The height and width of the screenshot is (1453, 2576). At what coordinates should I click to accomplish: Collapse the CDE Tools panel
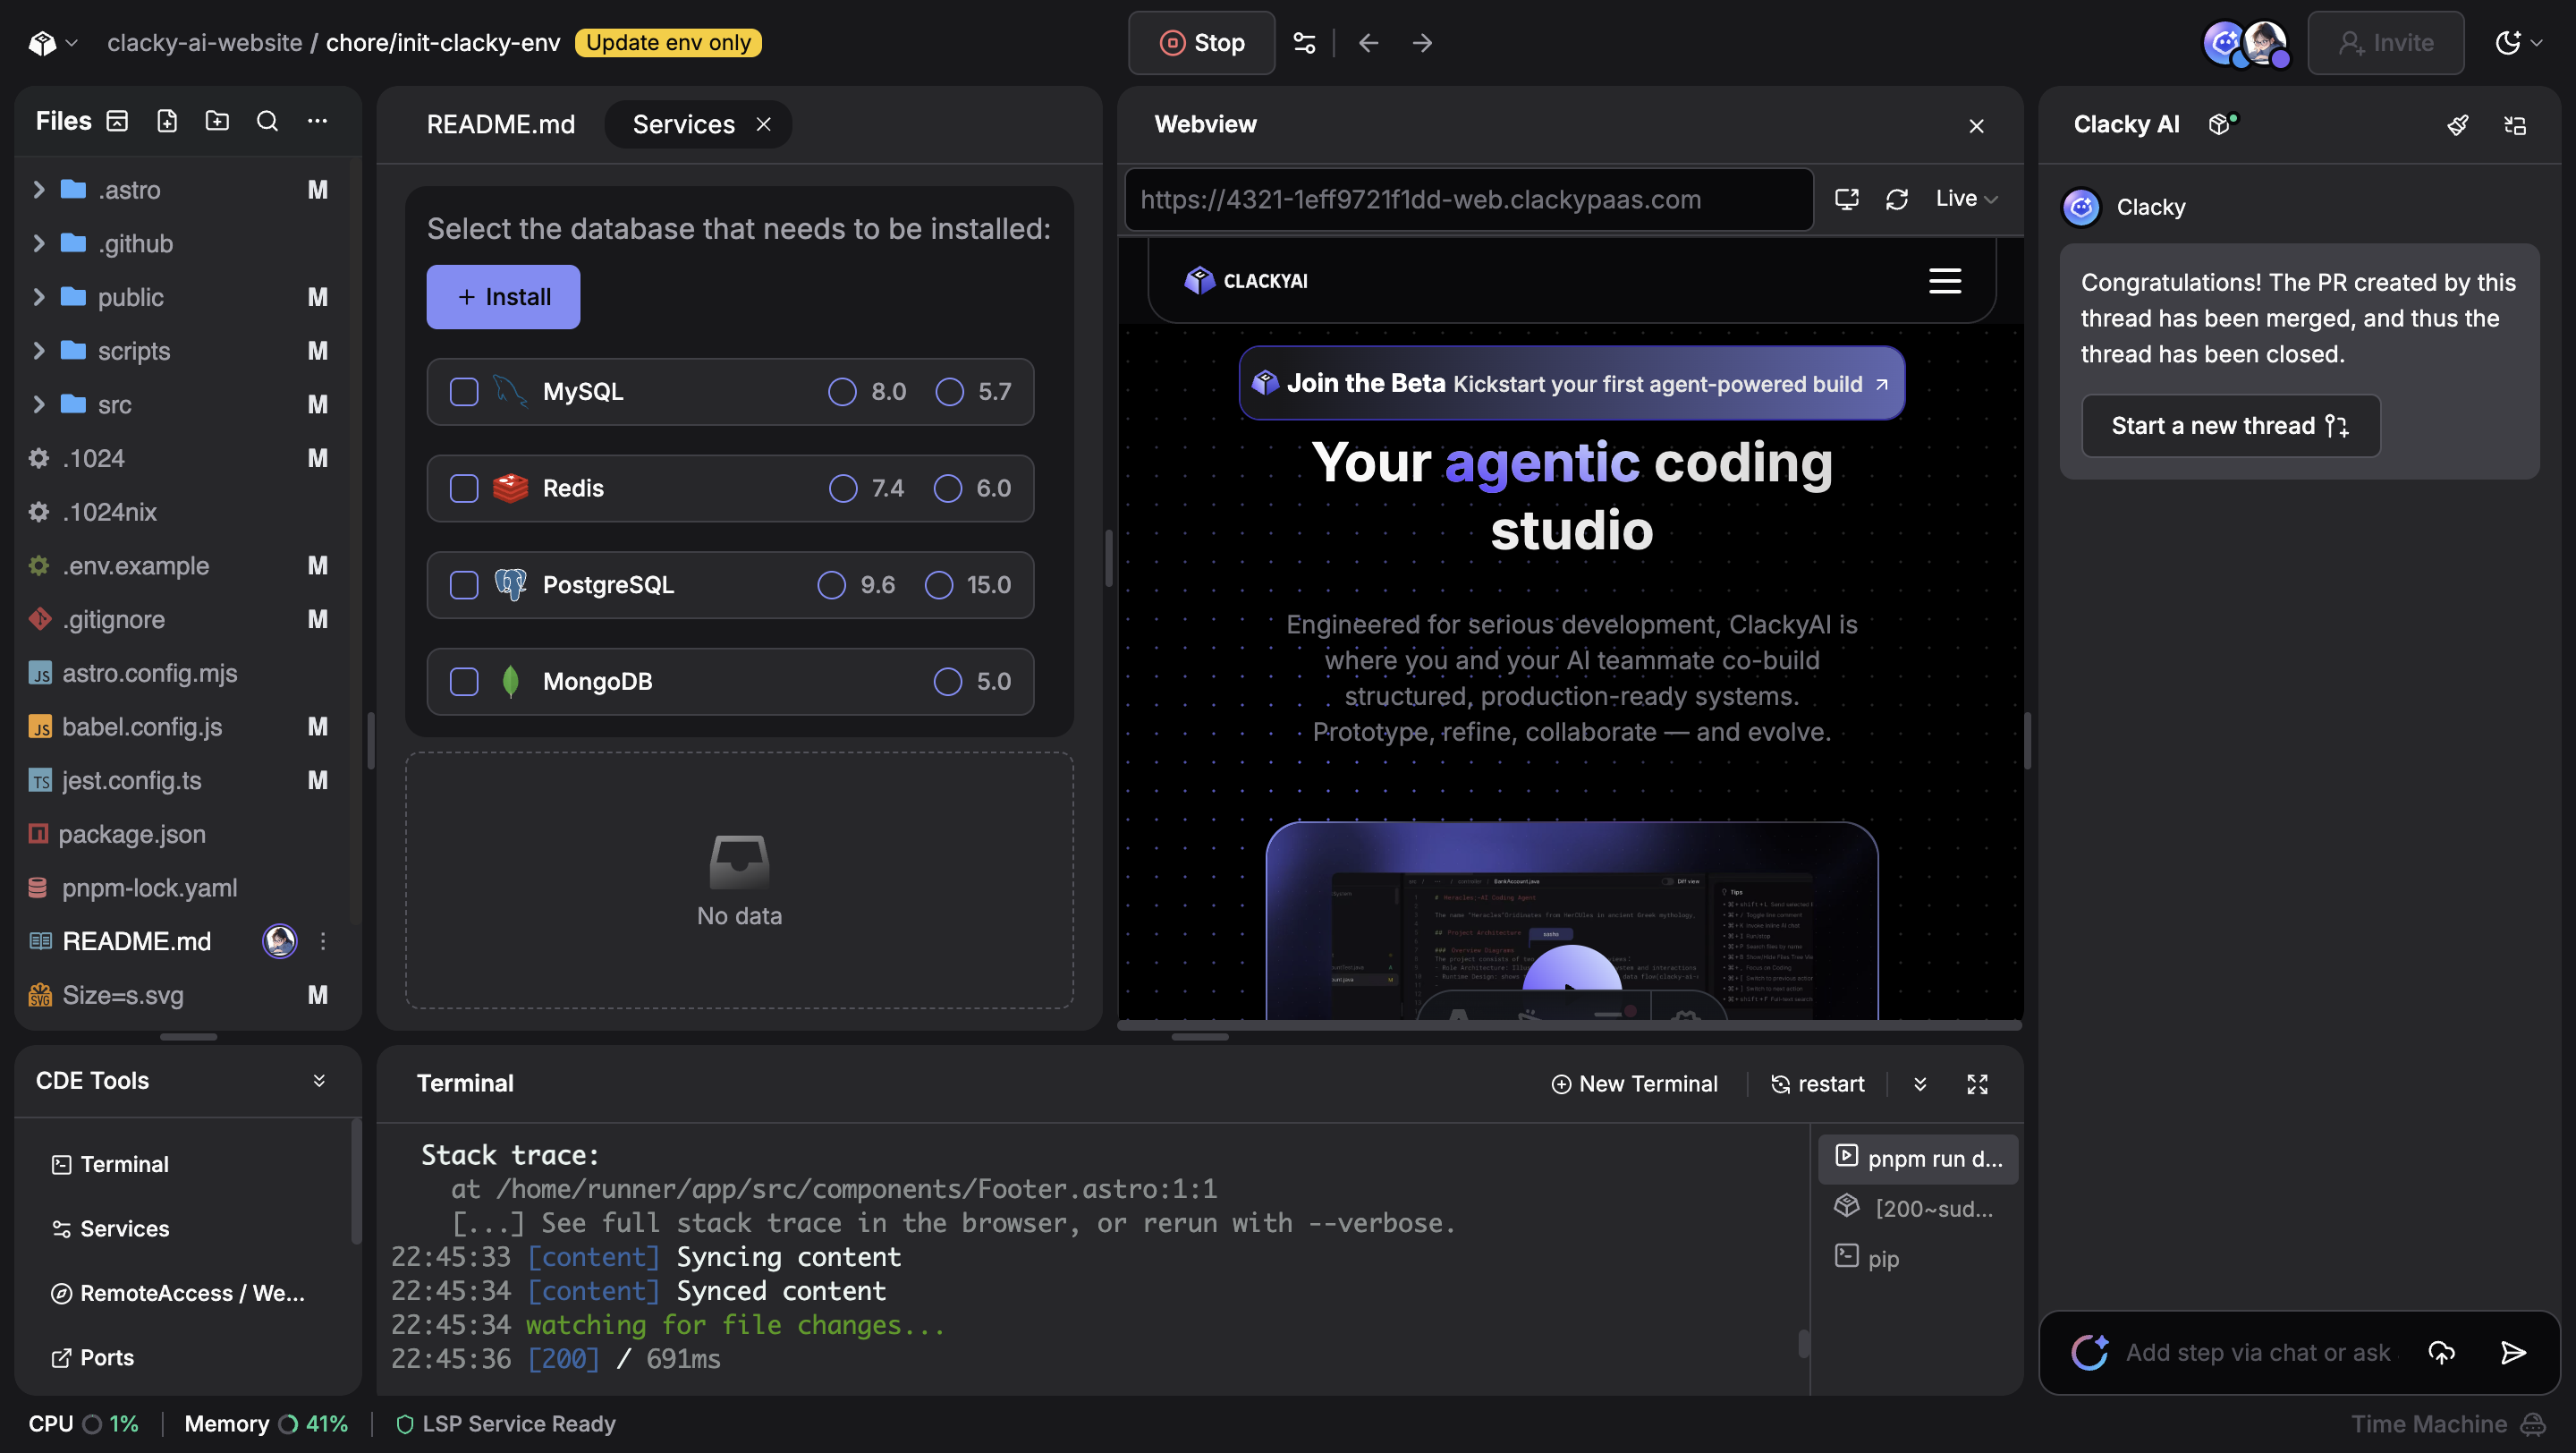click(x=319, y=1081)
